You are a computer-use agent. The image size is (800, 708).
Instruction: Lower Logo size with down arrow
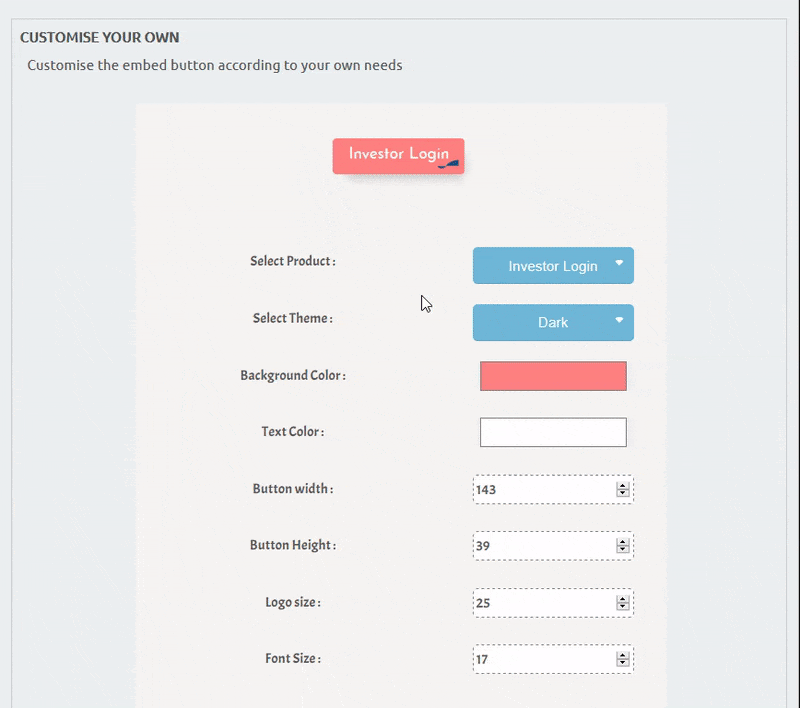623,608
